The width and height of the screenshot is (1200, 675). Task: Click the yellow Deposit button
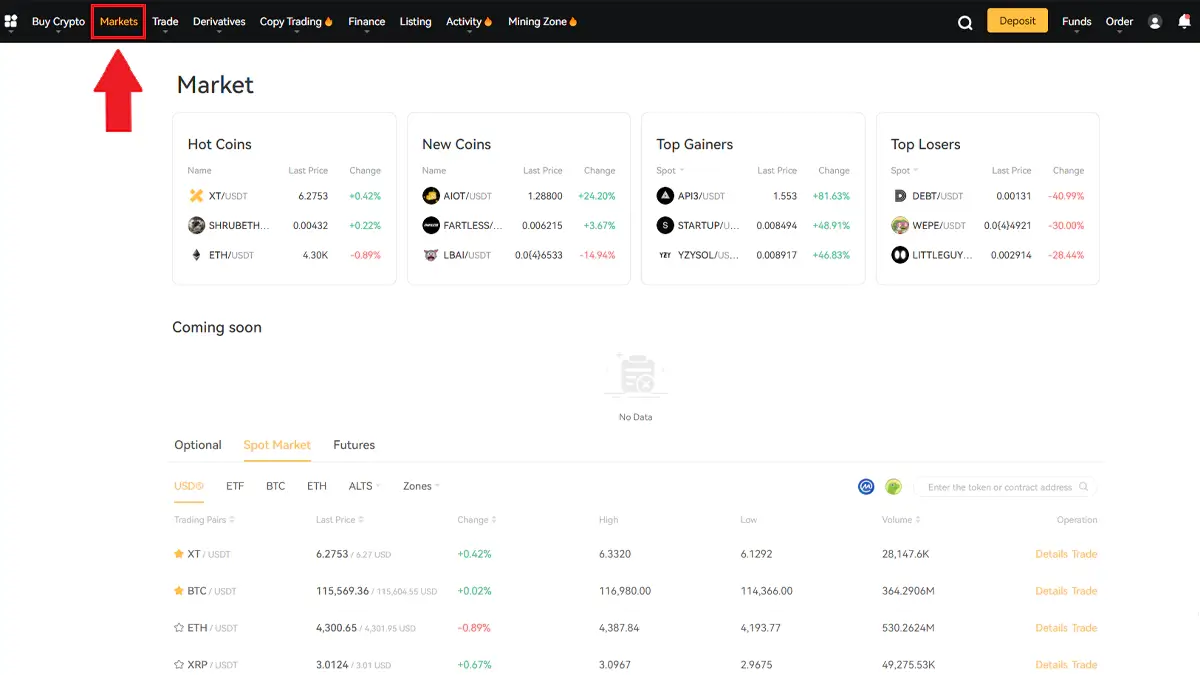[1017, 21]
